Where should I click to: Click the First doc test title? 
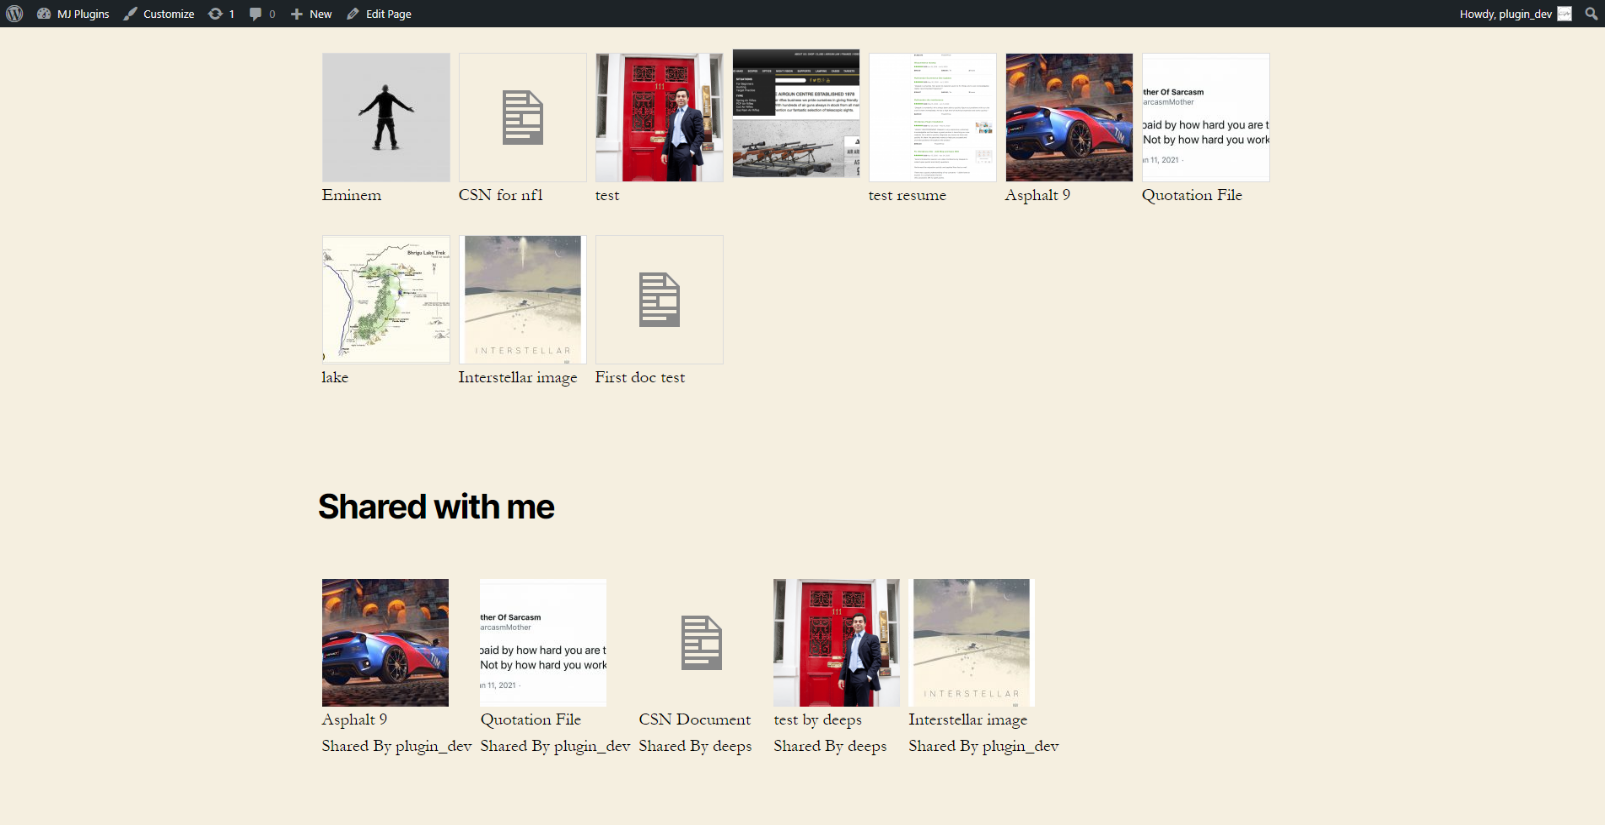coord(640,377)
